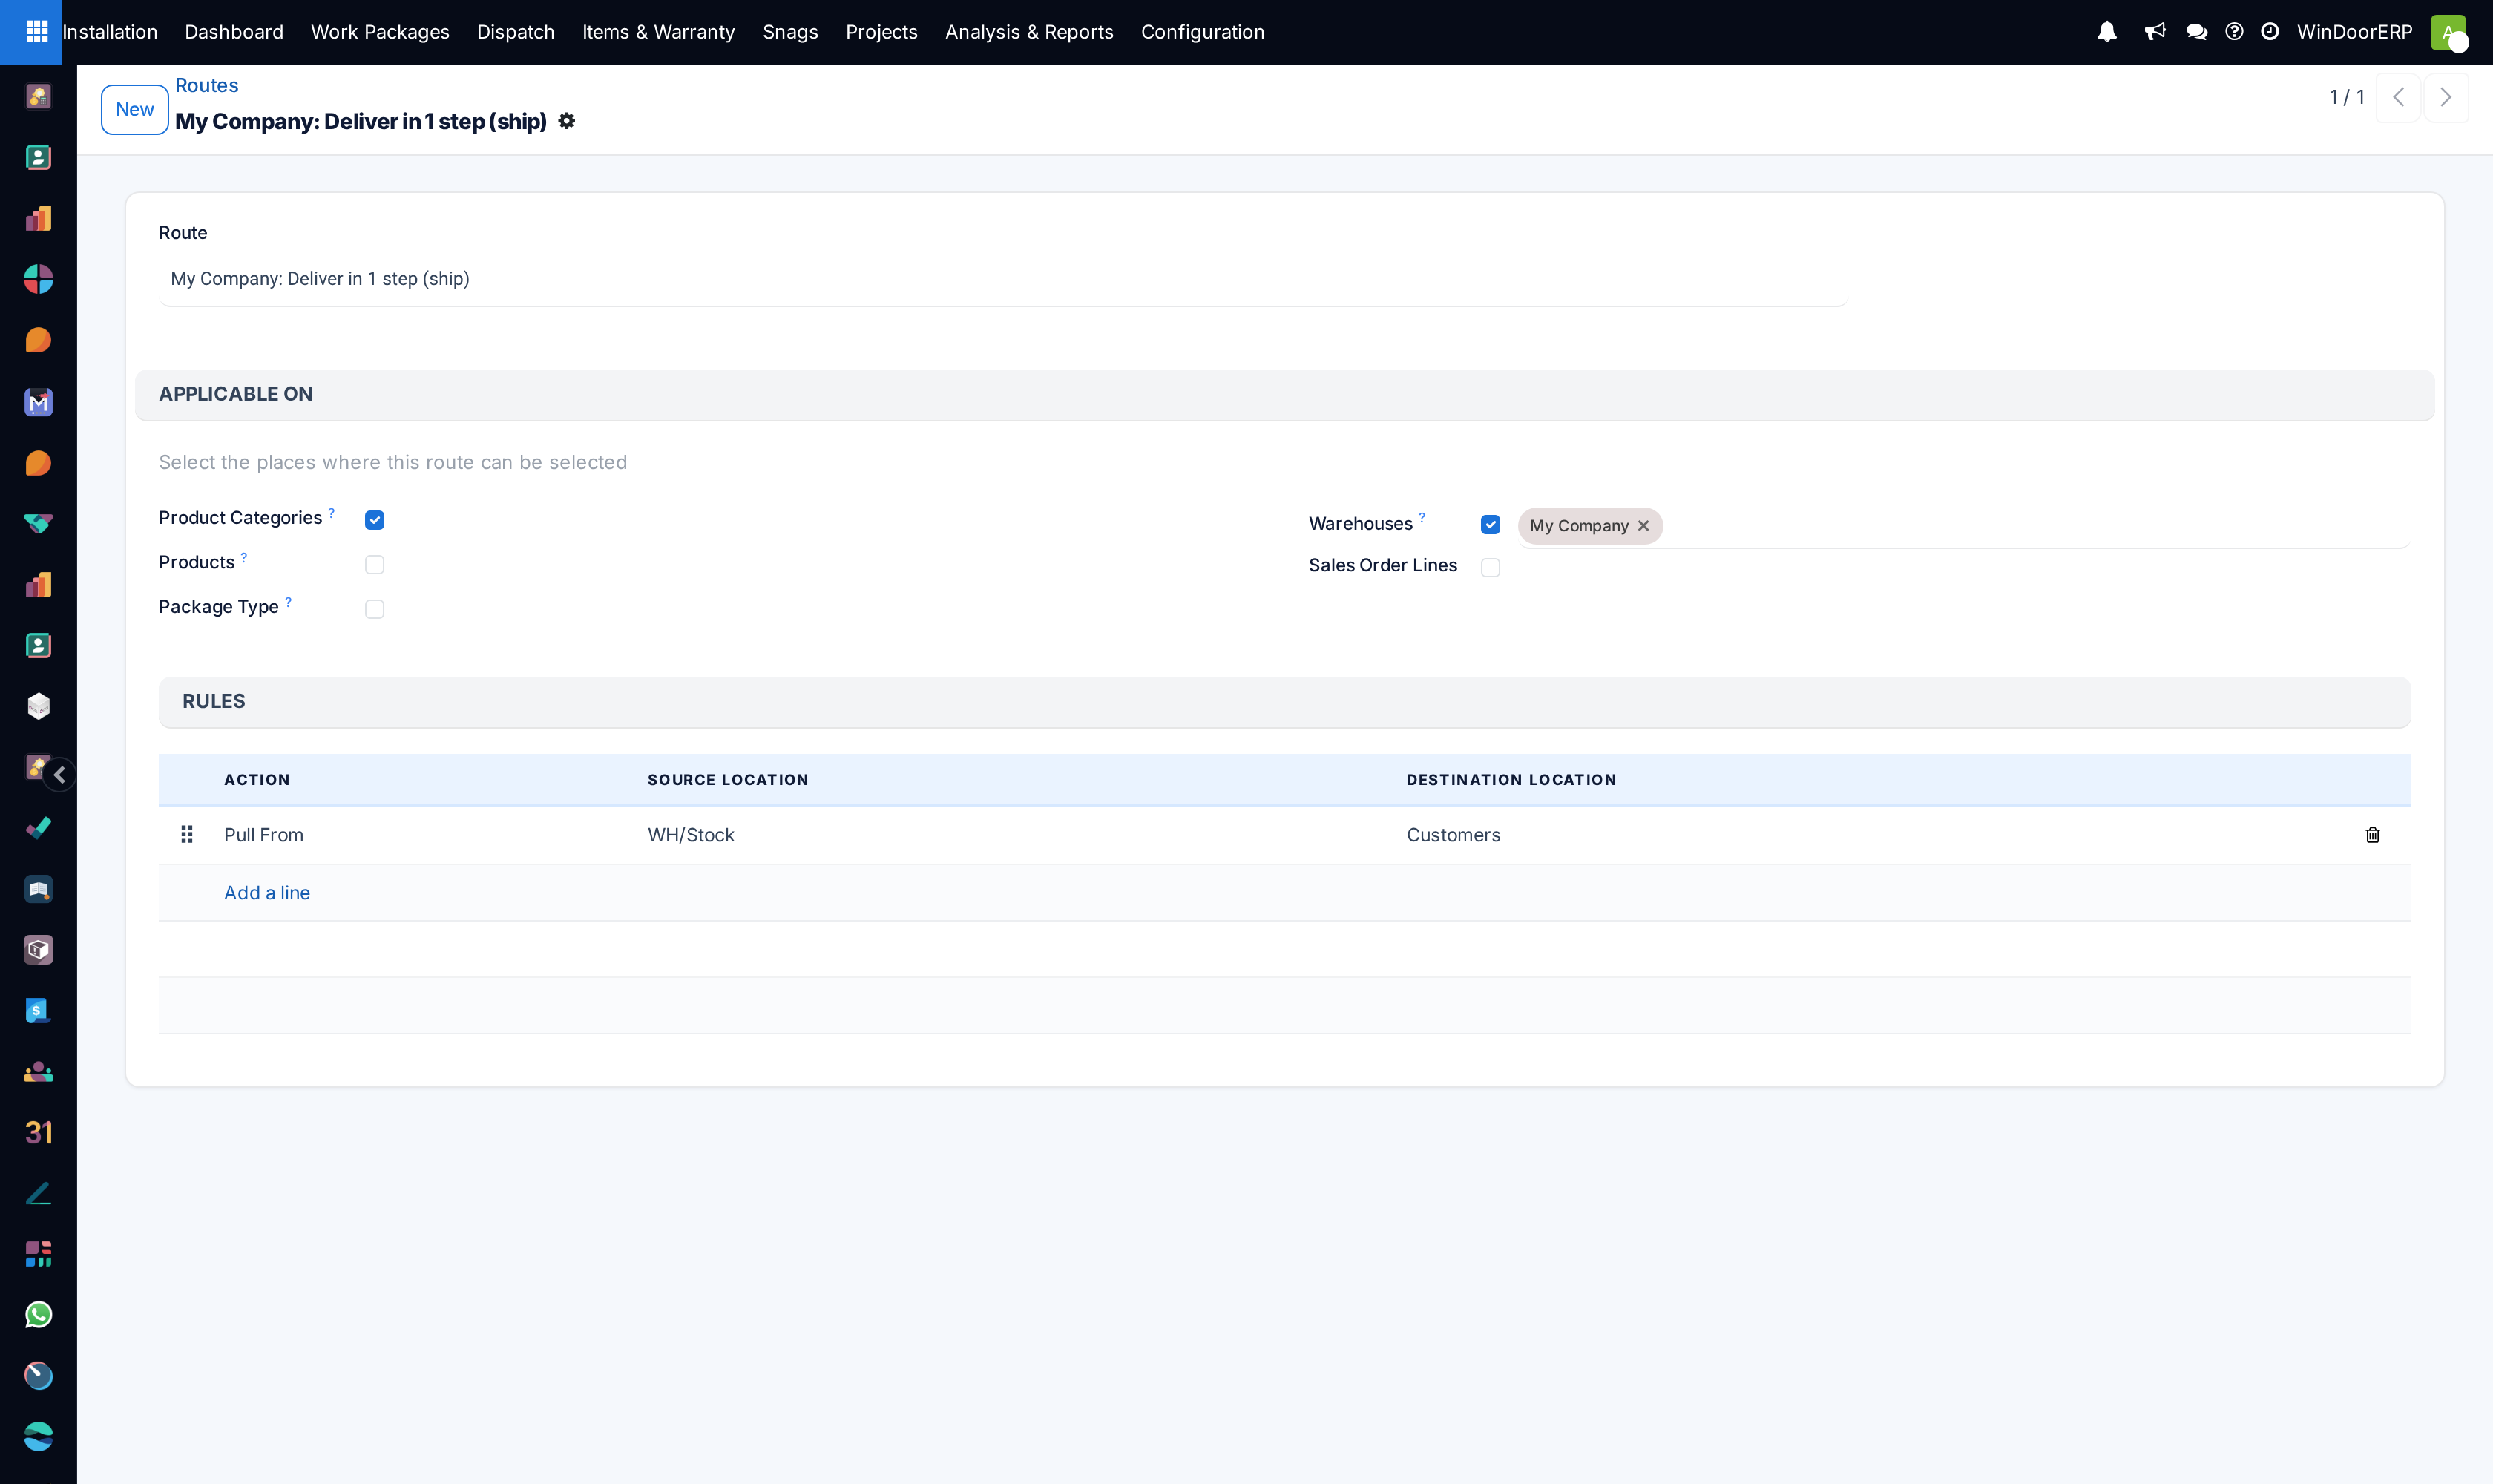The width and height of the screenshot is (2493, 1484).
Task: Open the Dashboard menu
Action: pos(234,32)
